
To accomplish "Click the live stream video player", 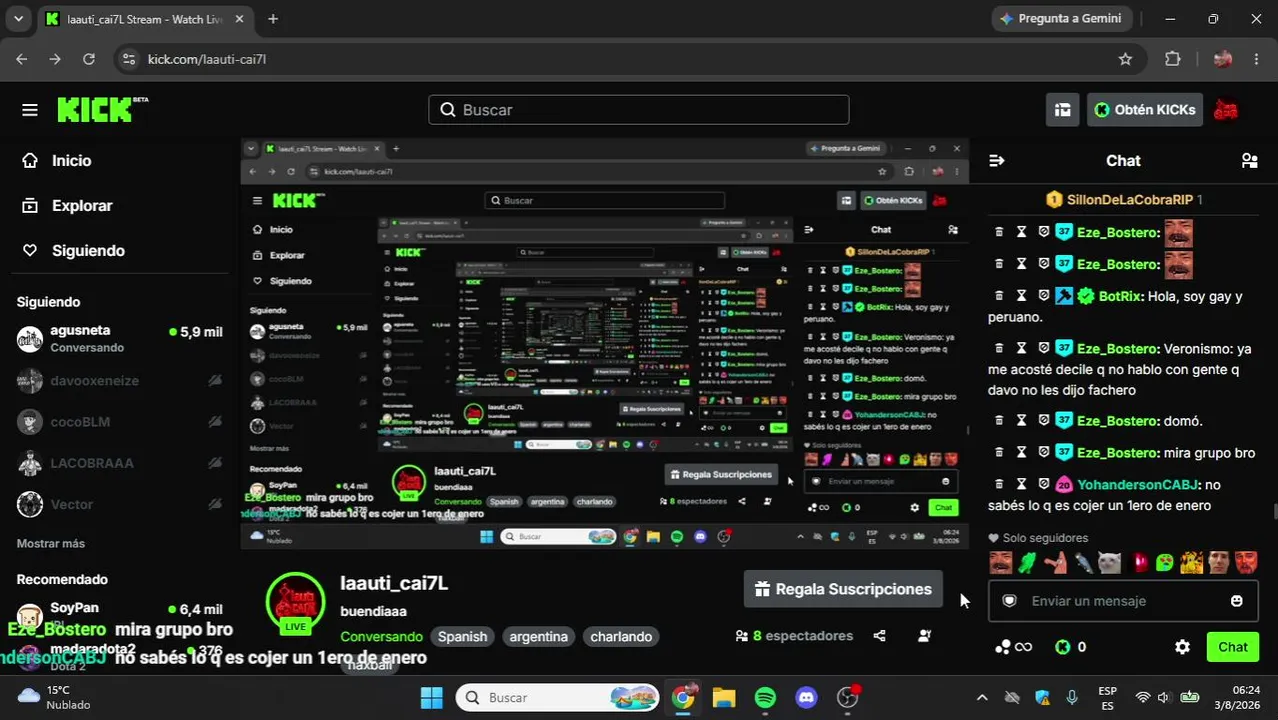I will pyautogui.click(x=604, y=344).
